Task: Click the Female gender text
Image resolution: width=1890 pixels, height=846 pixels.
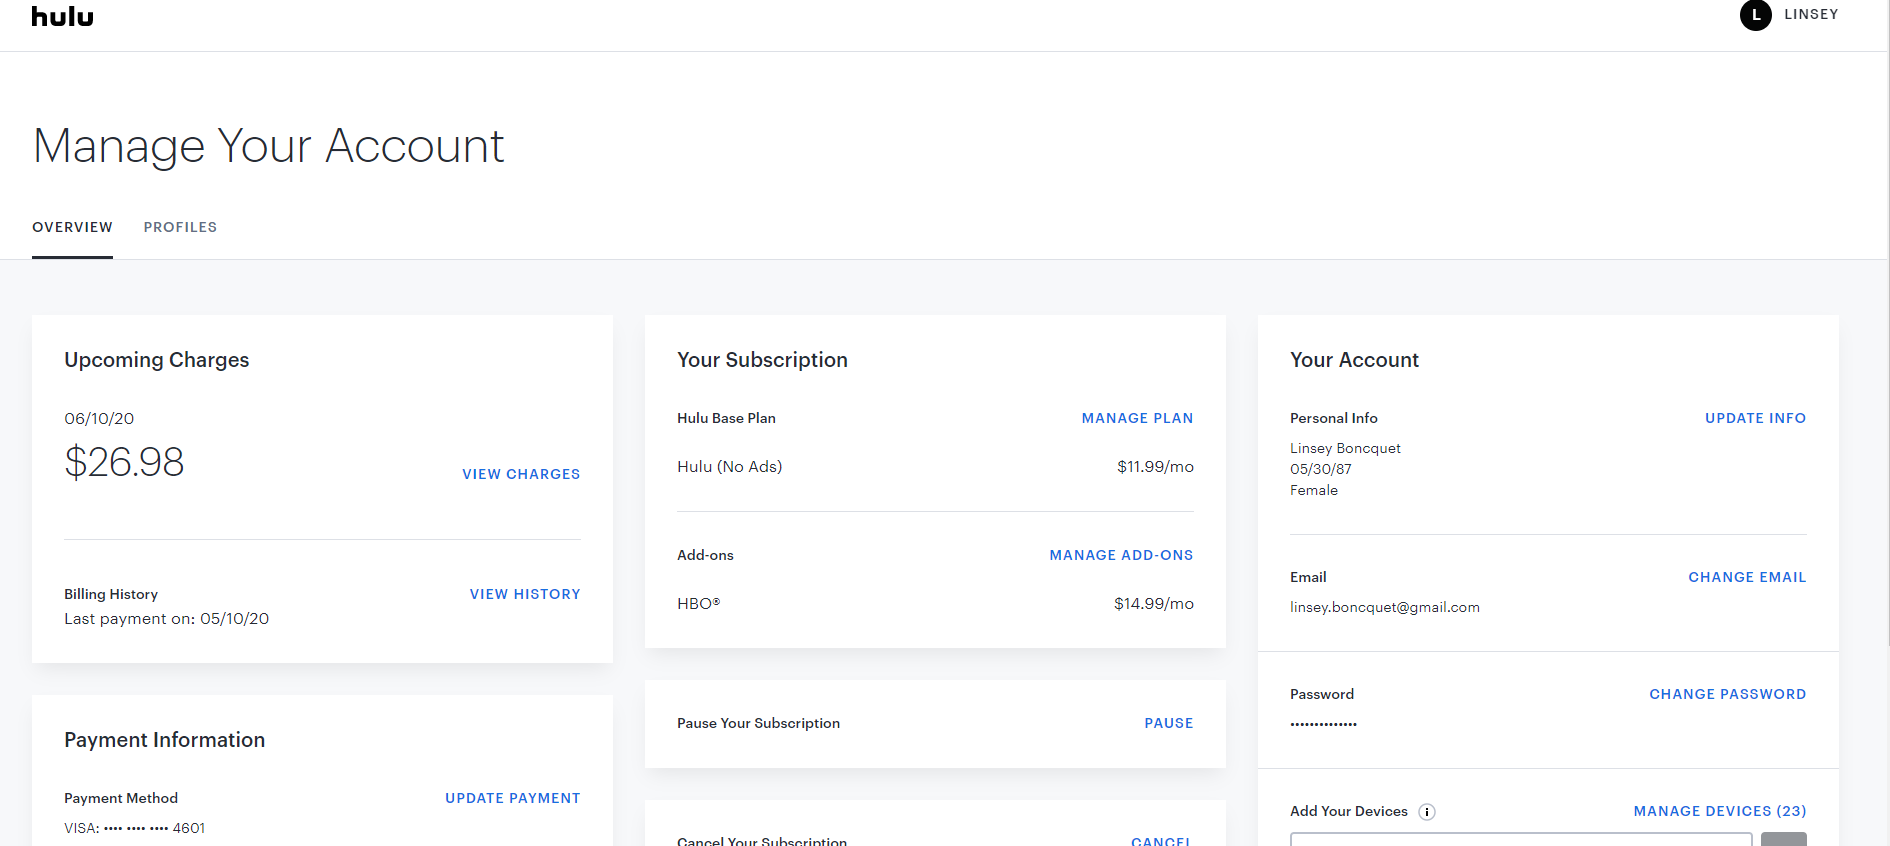Action: click(x=1314, y=490)
